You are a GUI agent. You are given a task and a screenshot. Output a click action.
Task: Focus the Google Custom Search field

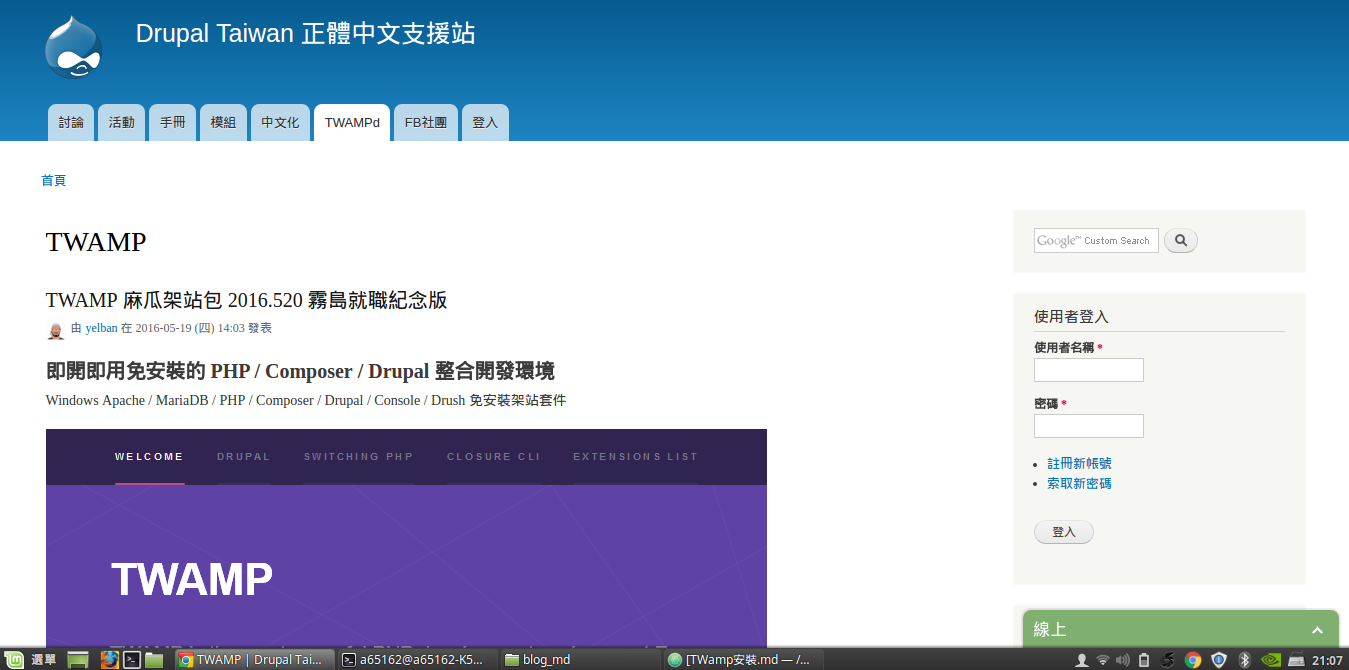[x=1096, y=240]
